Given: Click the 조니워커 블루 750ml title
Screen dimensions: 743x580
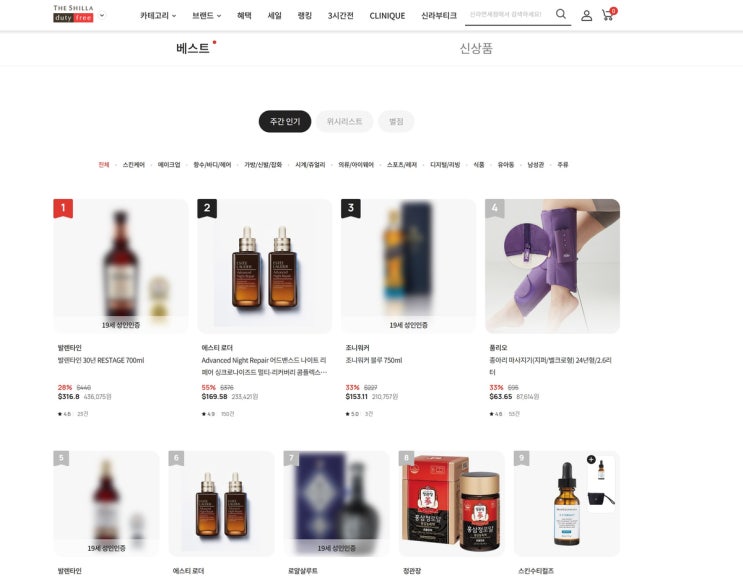Looking at the screenshot, I should (374, 361).
